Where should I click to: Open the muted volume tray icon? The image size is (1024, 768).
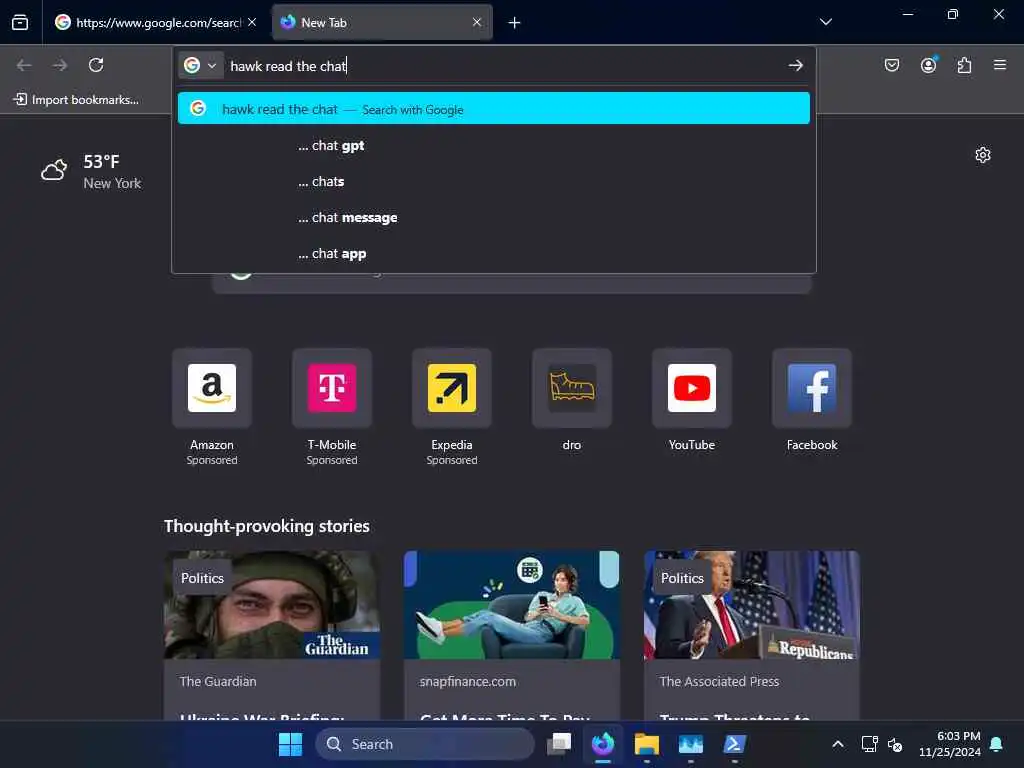(895, 744)
